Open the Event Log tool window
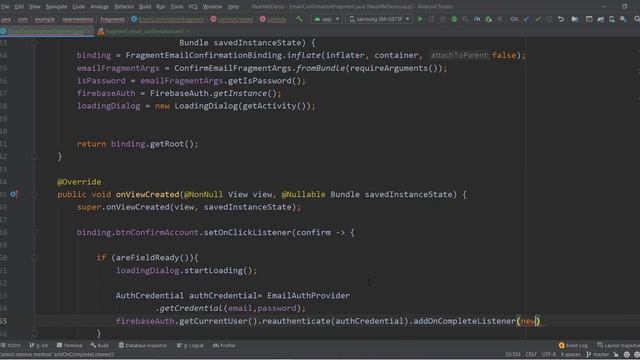The height and width of the screenshot is (360, 640). point(573,345)
